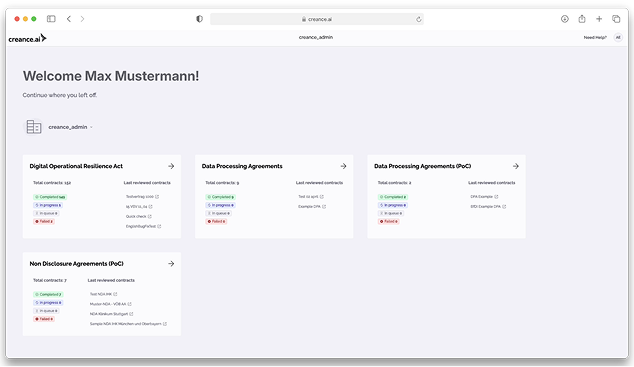634x367 pixels.
Task: Click external-link icon beside BfDI Example DPA
Action: (x=504, y=207)
